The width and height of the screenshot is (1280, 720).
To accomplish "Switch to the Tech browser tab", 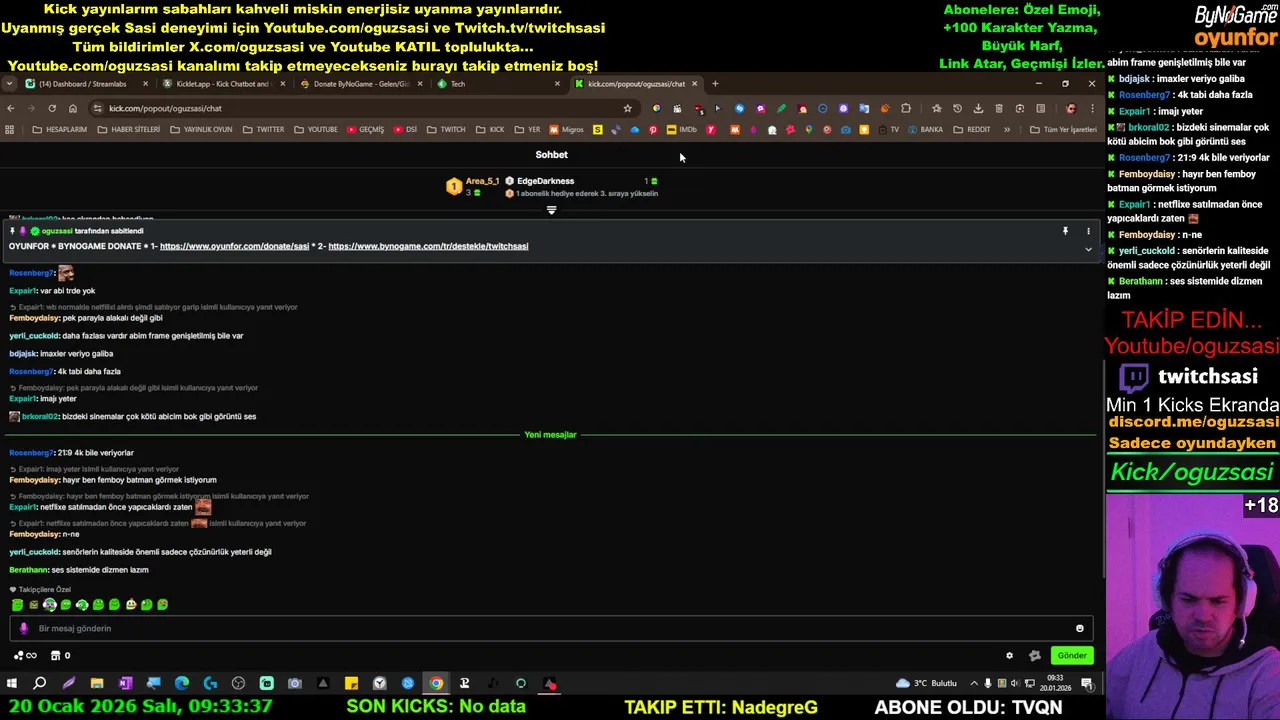I will click(497, 84).
